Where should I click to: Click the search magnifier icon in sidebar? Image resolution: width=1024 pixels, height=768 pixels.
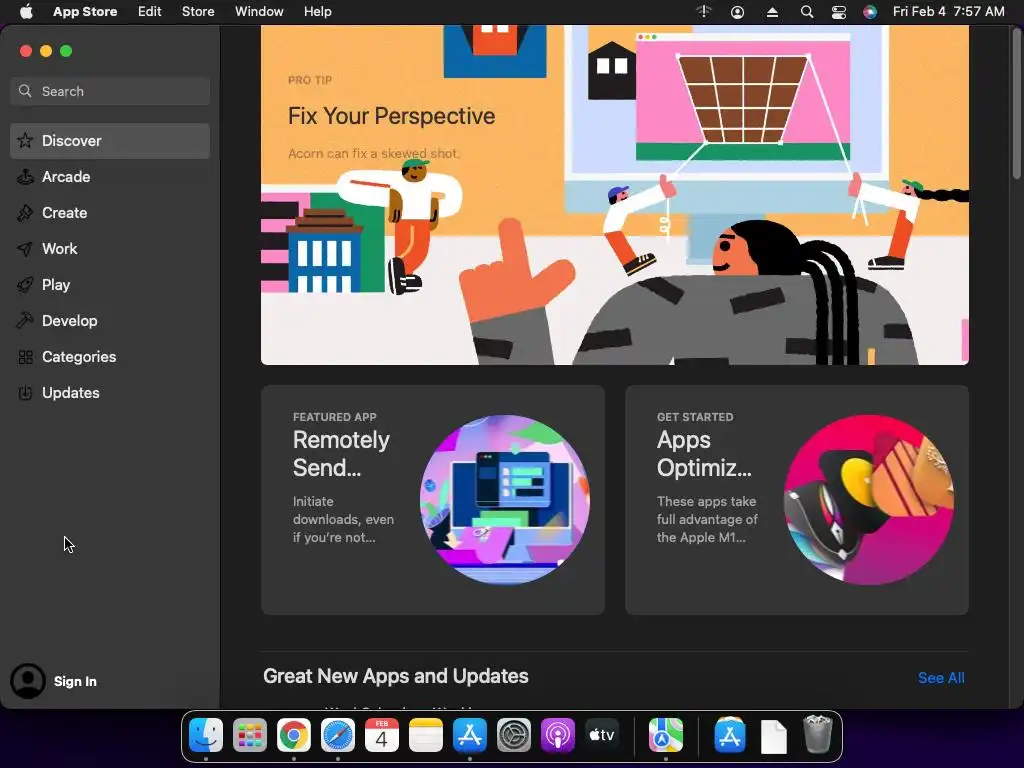[x=25, y=91]
